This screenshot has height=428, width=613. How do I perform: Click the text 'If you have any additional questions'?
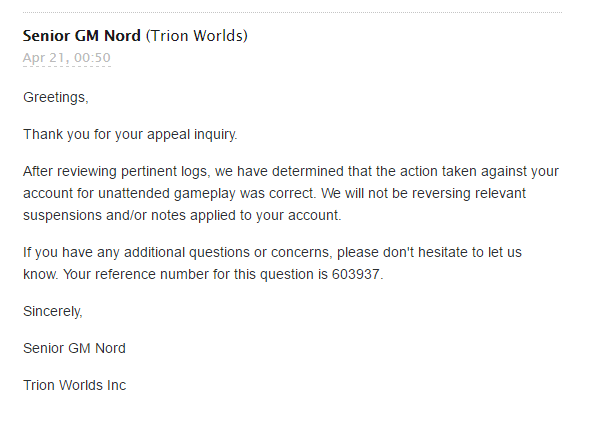(136, 253)
